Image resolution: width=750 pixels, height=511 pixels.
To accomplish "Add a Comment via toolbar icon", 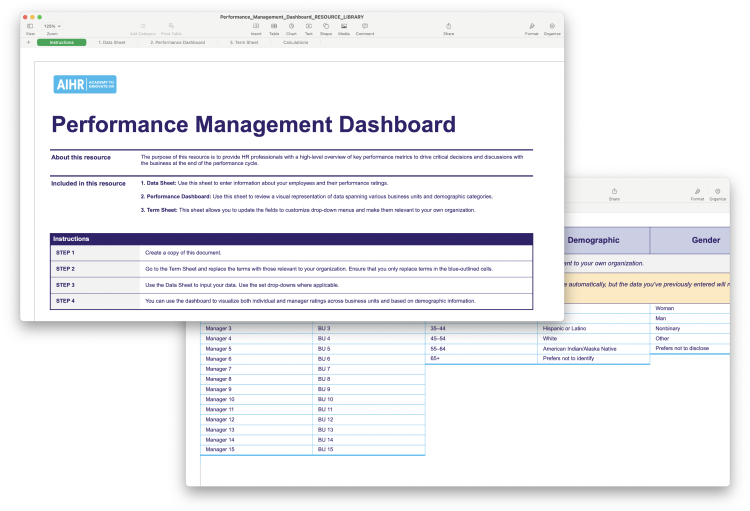I will coord(365,27).
